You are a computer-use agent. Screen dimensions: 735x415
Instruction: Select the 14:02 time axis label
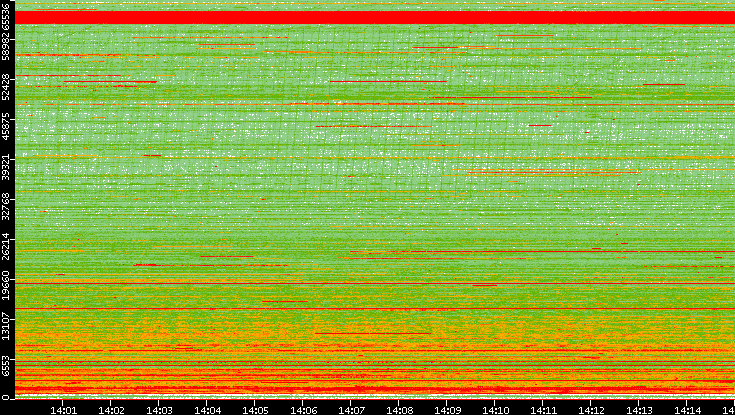pyautogui.click(x=111, y=410)
